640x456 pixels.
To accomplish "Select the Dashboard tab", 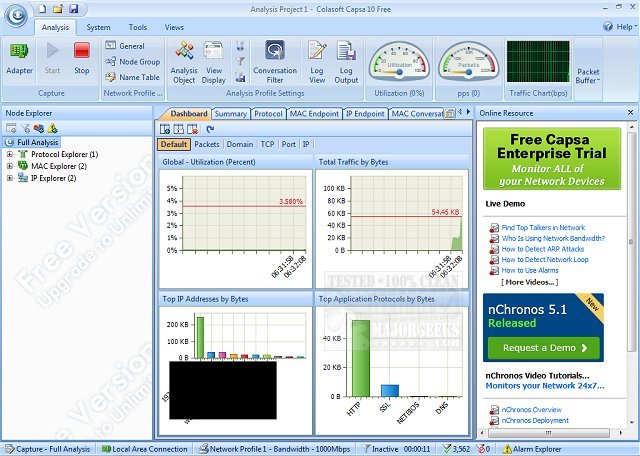I will click(189, 113).
